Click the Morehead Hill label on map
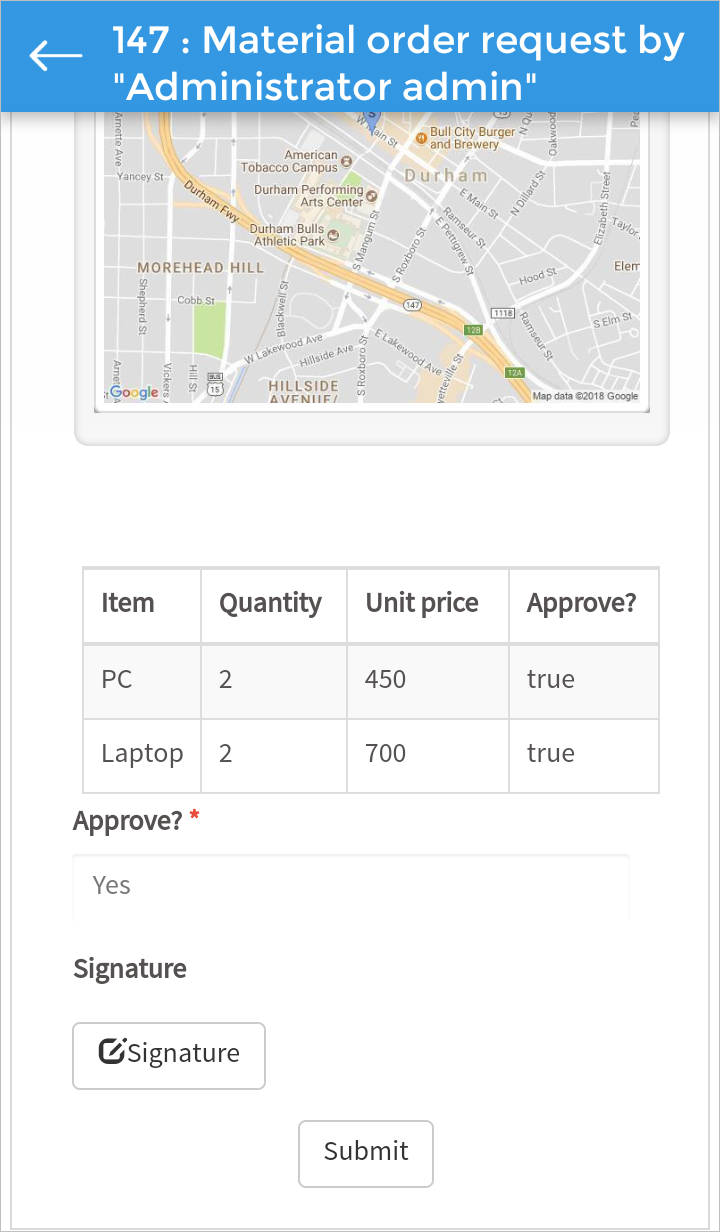Screen dimensions: 720x1232 click(200, 268)
